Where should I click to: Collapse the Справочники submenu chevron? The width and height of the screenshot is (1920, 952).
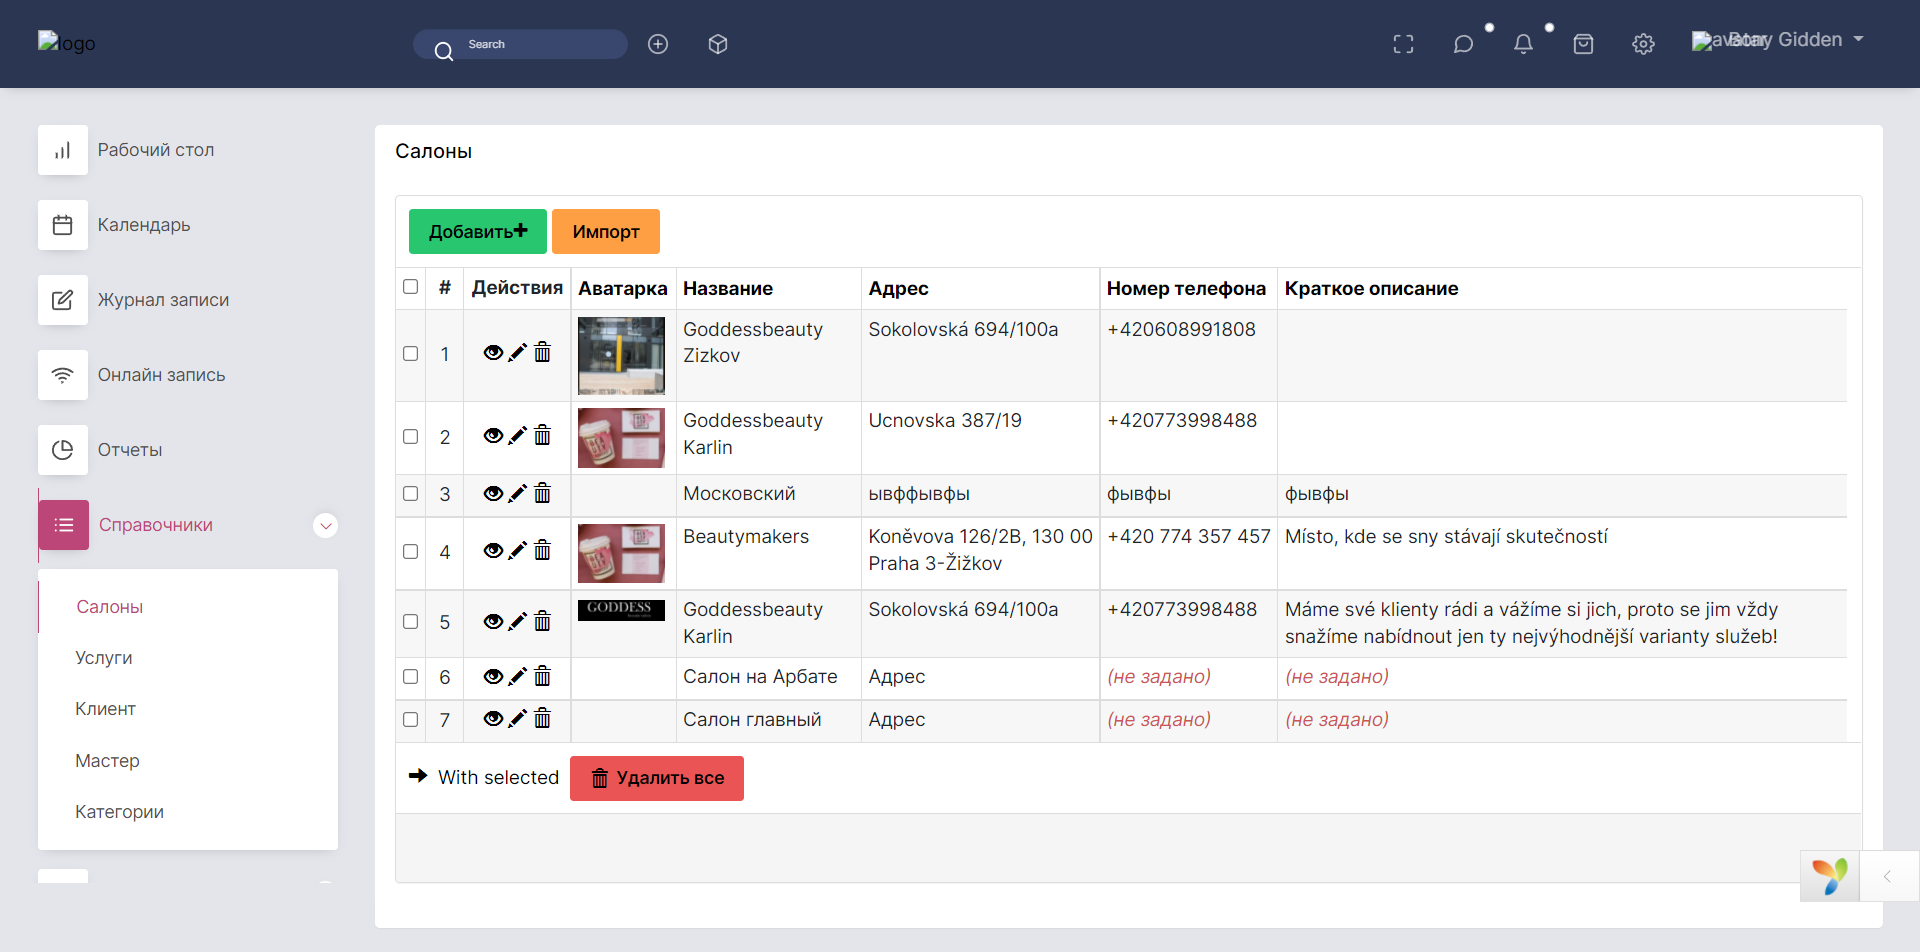(x=325, y=526)
